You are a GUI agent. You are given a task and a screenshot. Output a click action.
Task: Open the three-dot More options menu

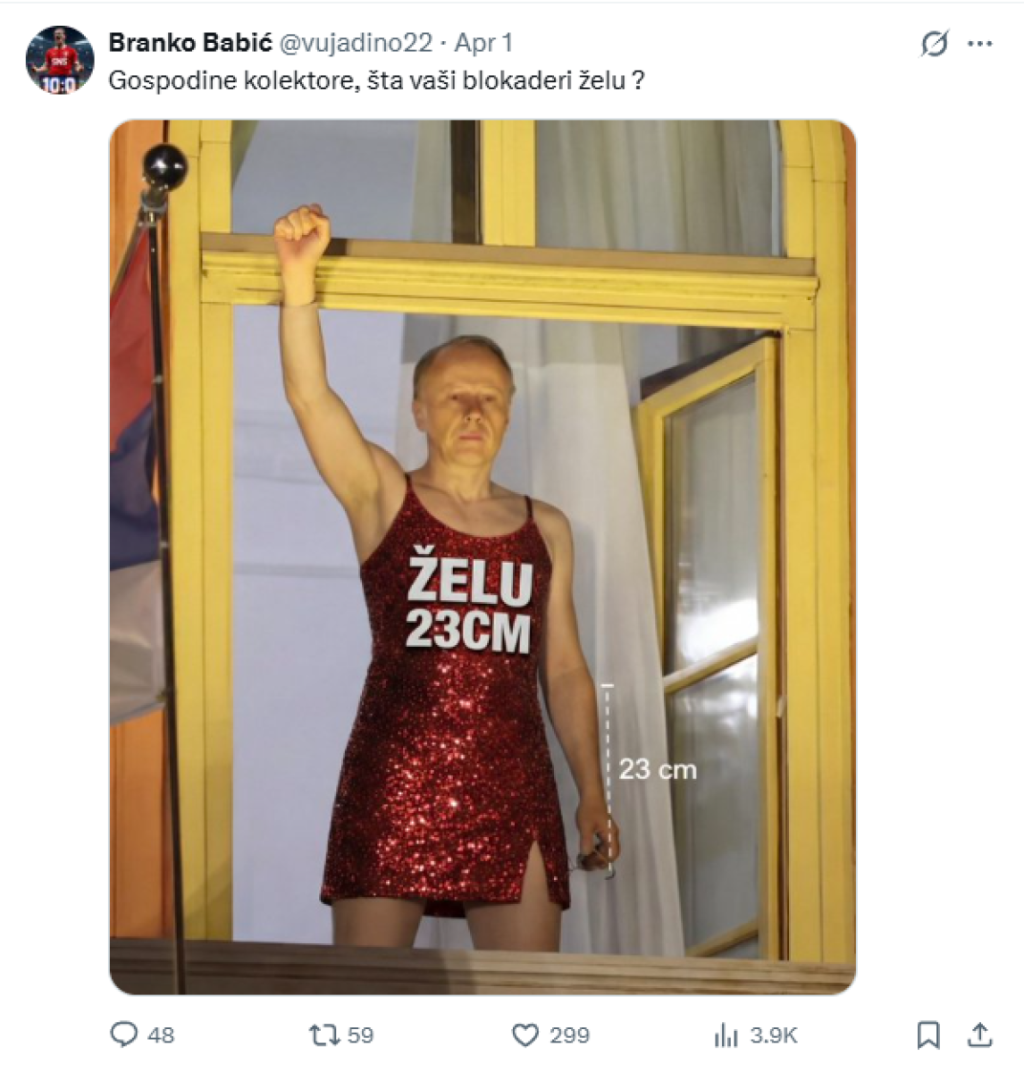[x=980, y=44]
